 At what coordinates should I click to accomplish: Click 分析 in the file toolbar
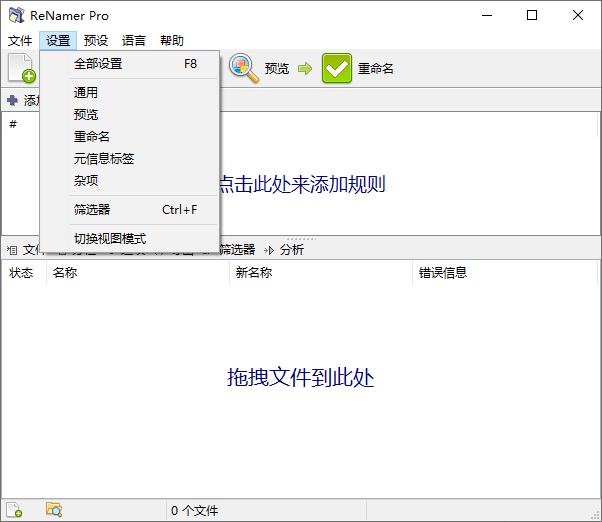pos(292,250)
